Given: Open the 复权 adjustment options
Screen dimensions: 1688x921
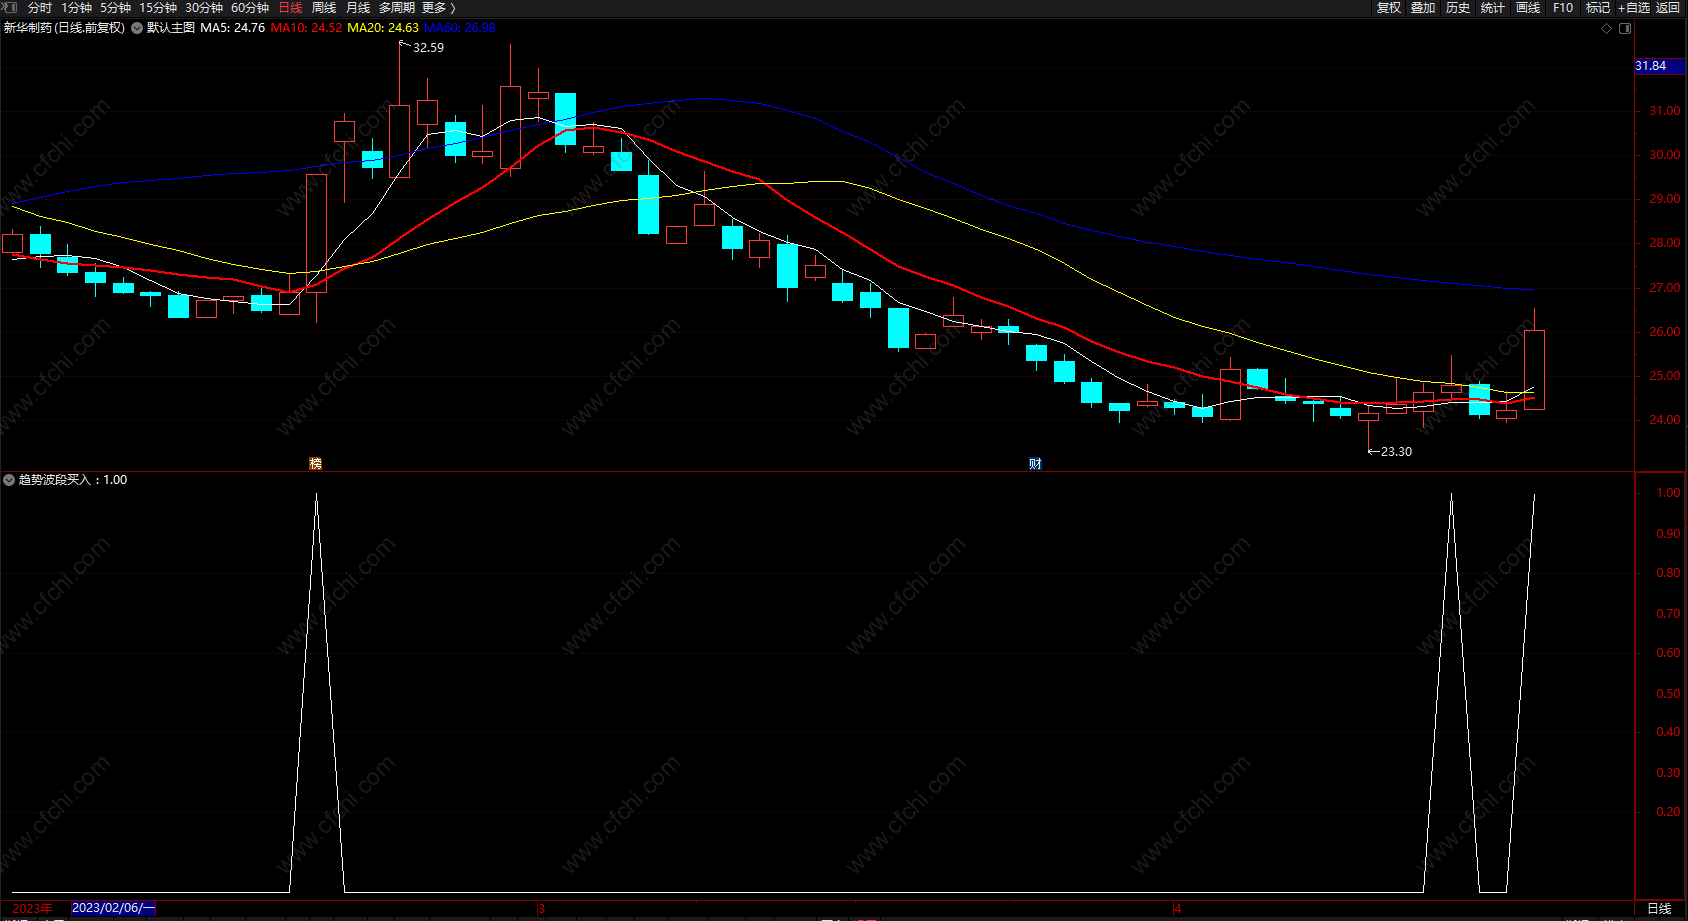Looking at the screenshot, I should click(1389, 8).
